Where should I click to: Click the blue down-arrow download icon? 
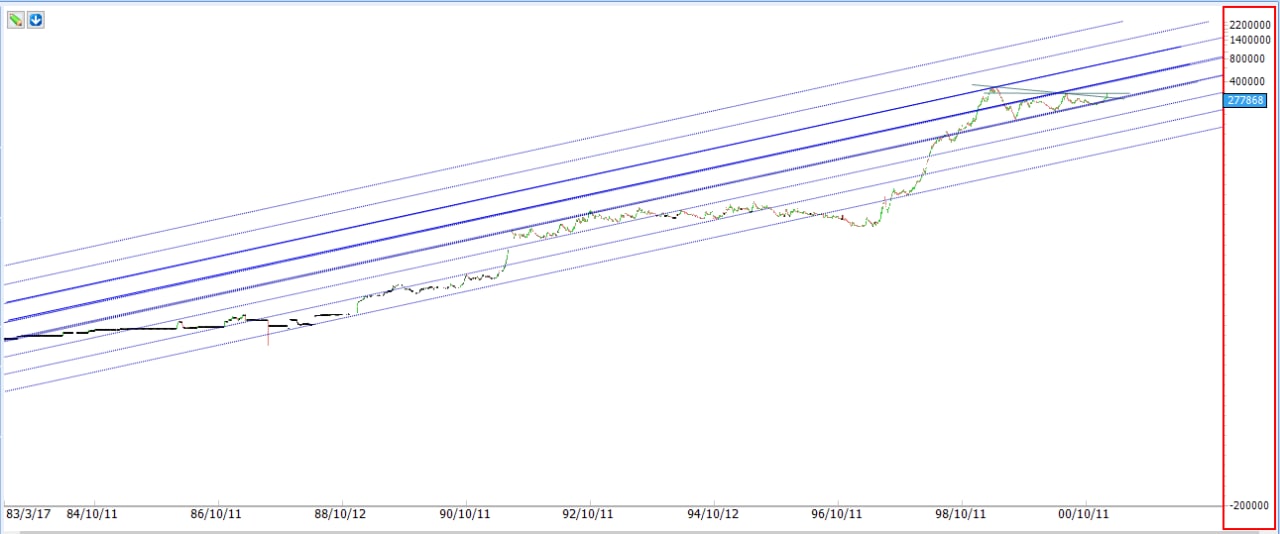(x=35, y=19)
